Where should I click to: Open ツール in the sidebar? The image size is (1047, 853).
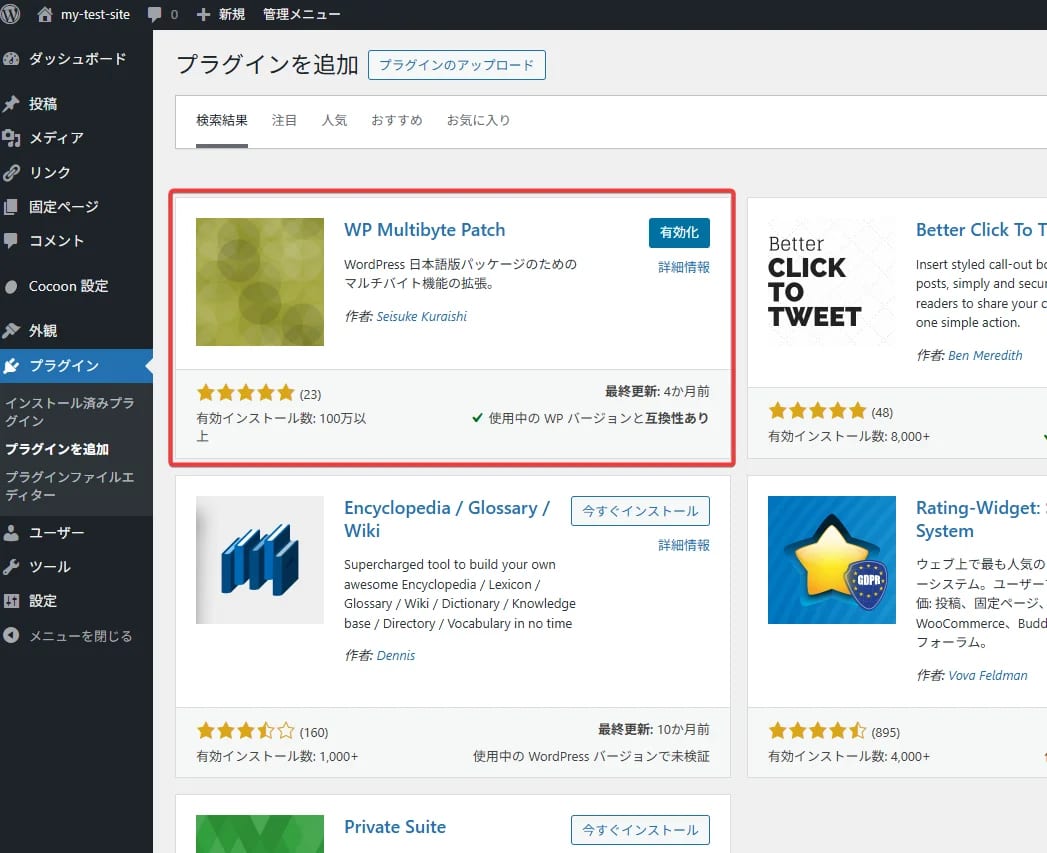pos(49,567)
